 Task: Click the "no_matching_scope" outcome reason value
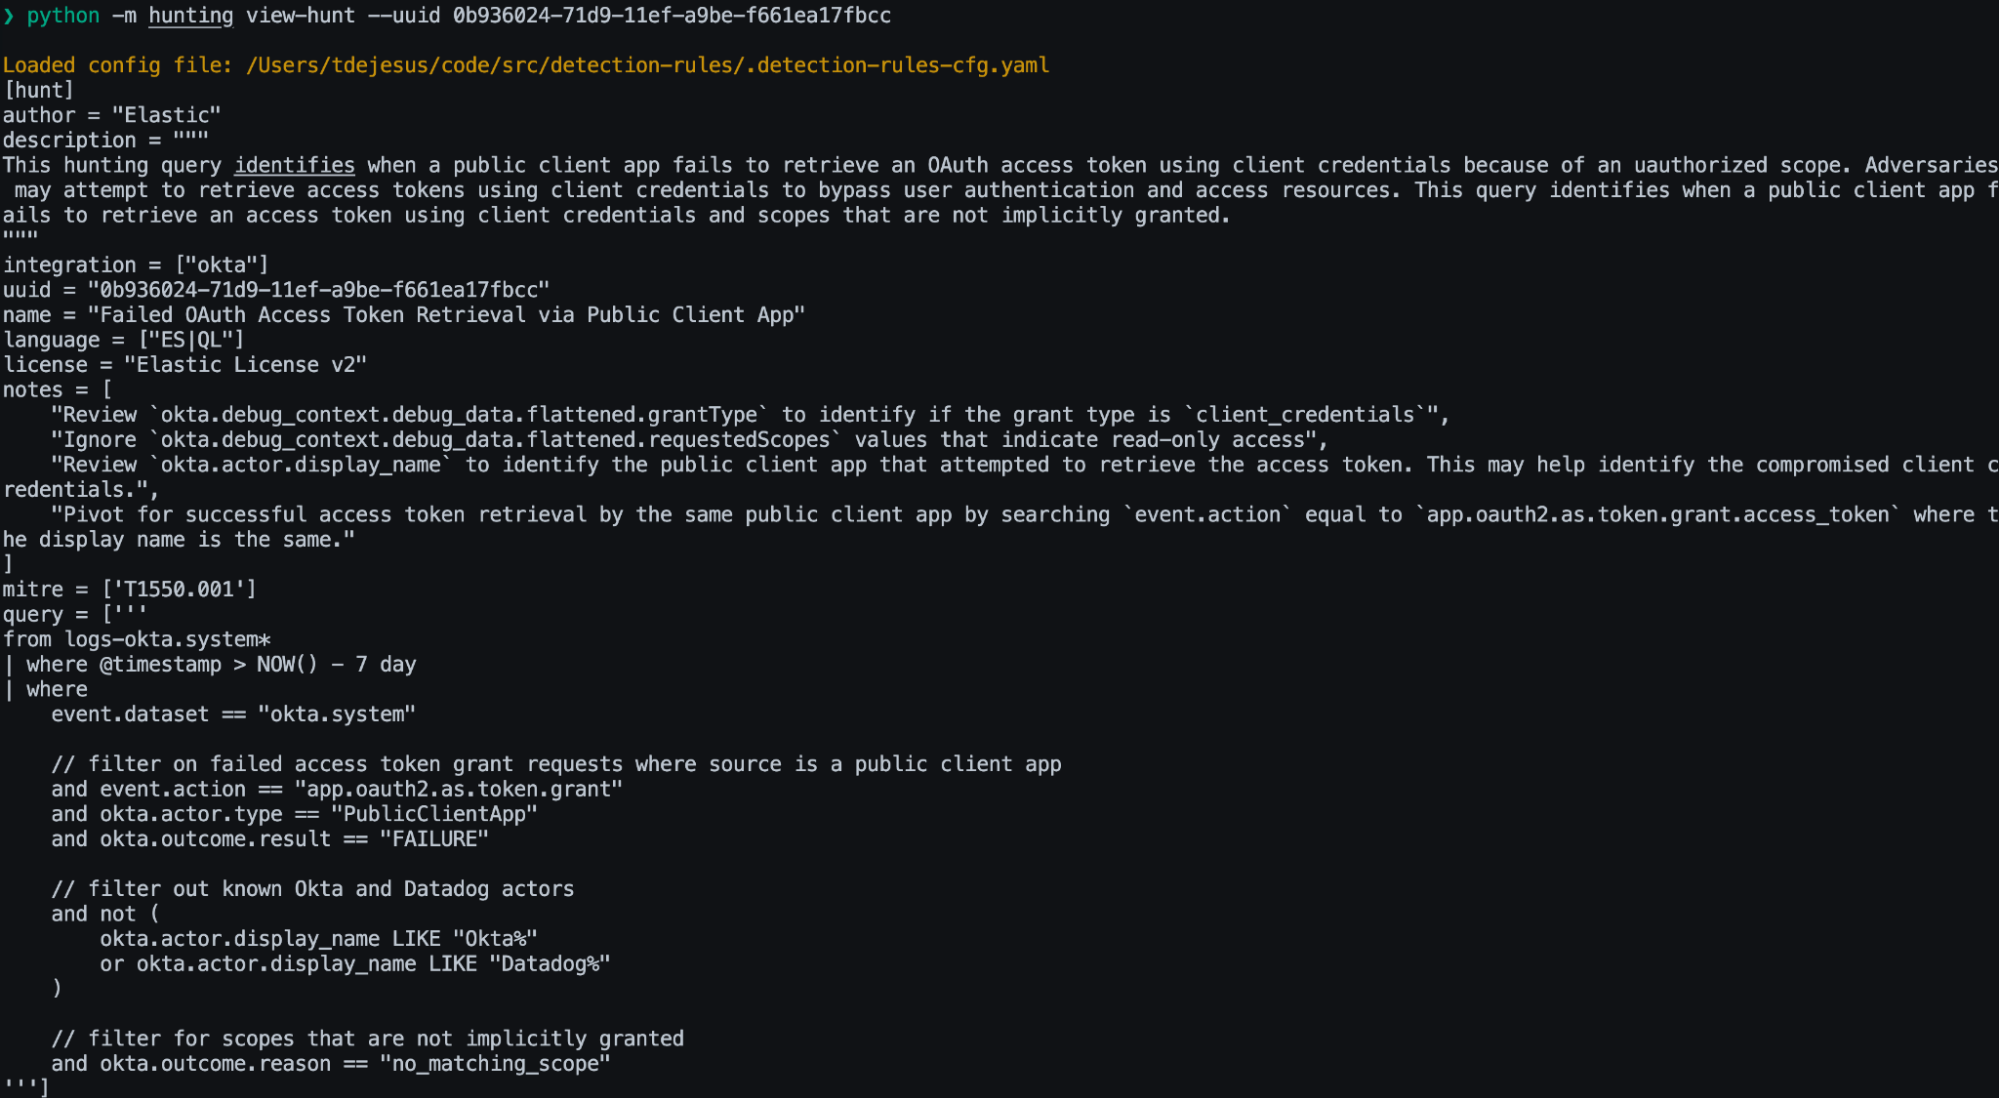494,1064
